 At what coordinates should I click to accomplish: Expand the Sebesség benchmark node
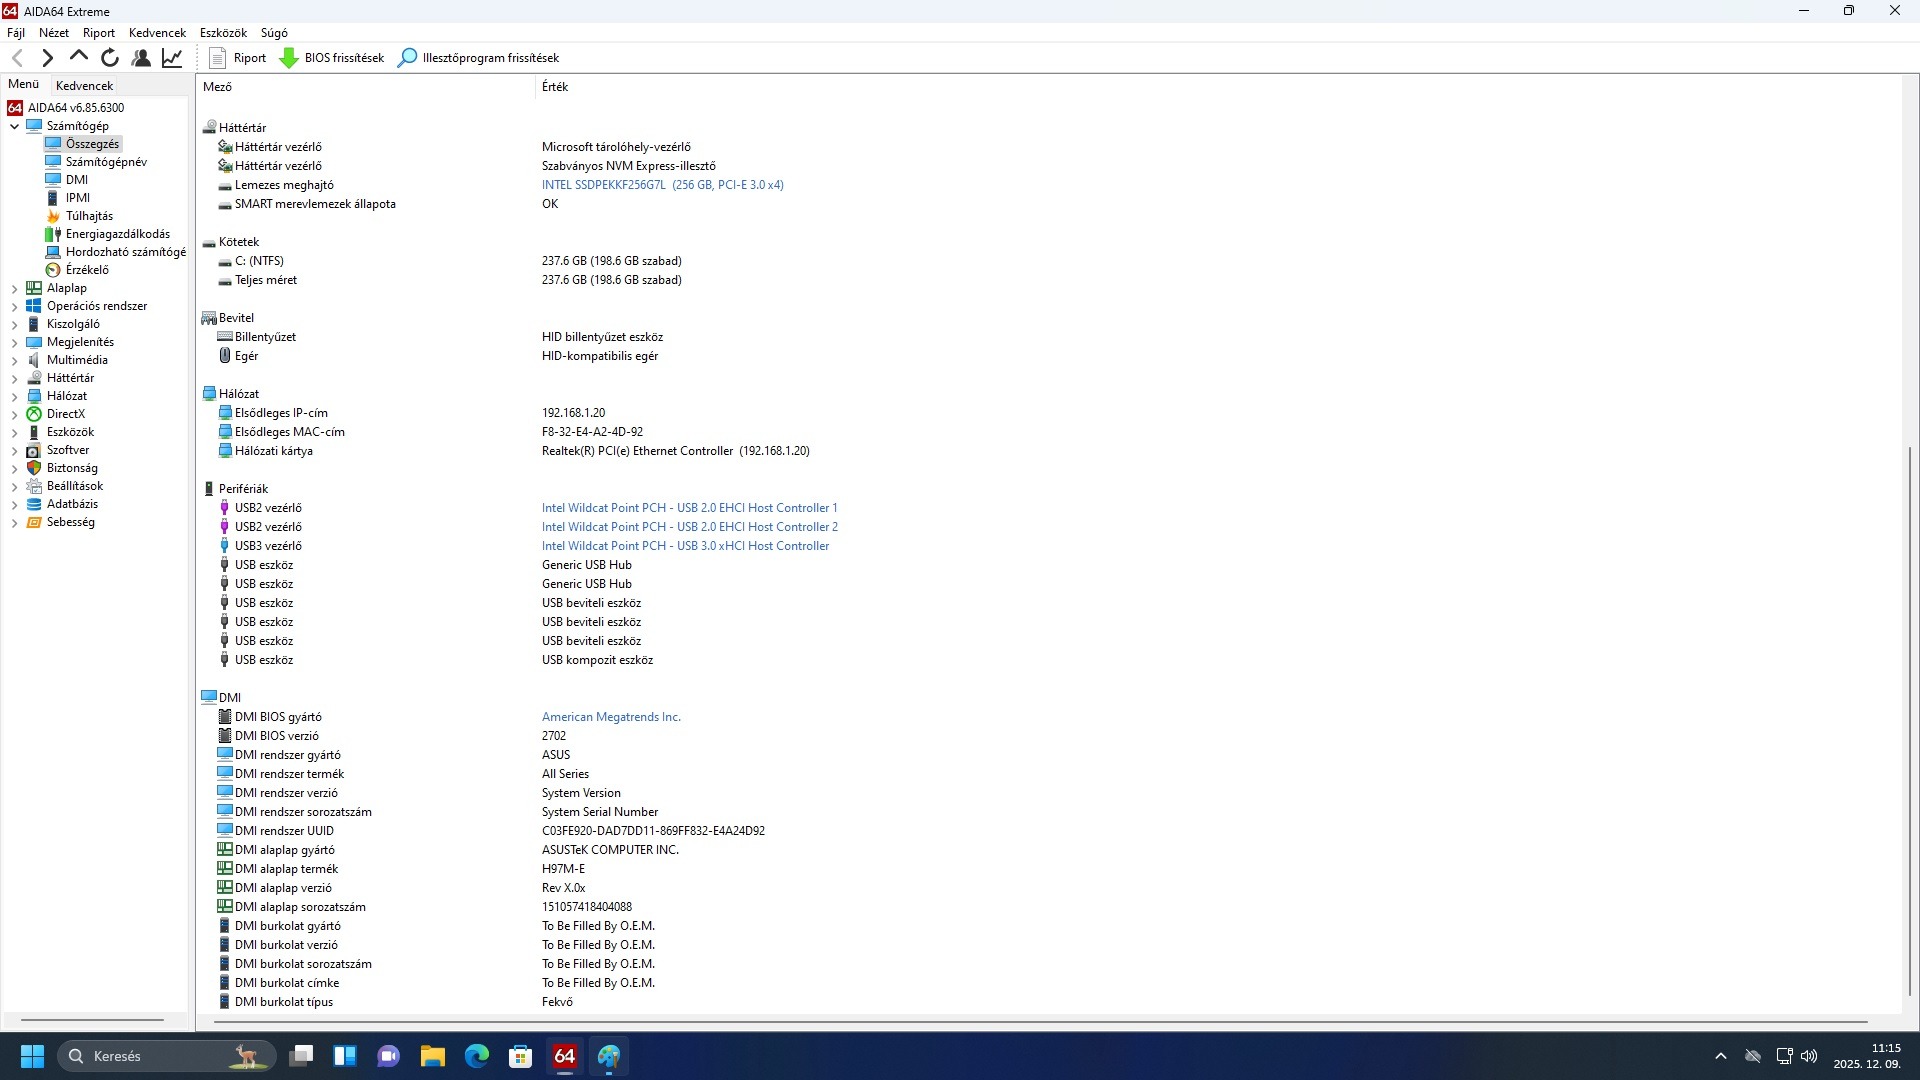[x=15, y=522]
